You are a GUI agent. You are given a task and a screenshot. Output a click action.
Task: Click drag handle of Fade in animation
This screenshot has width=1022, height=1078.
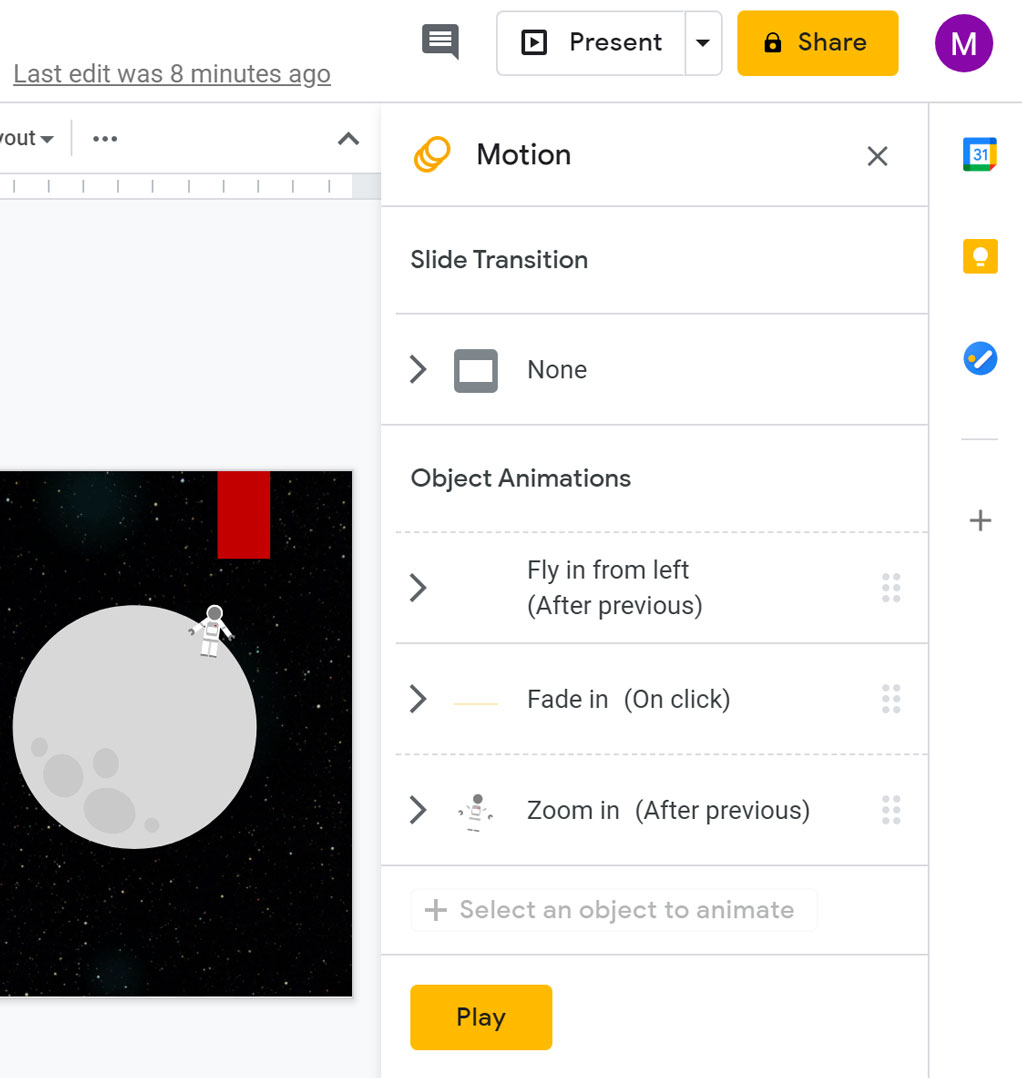pos(891,699)
